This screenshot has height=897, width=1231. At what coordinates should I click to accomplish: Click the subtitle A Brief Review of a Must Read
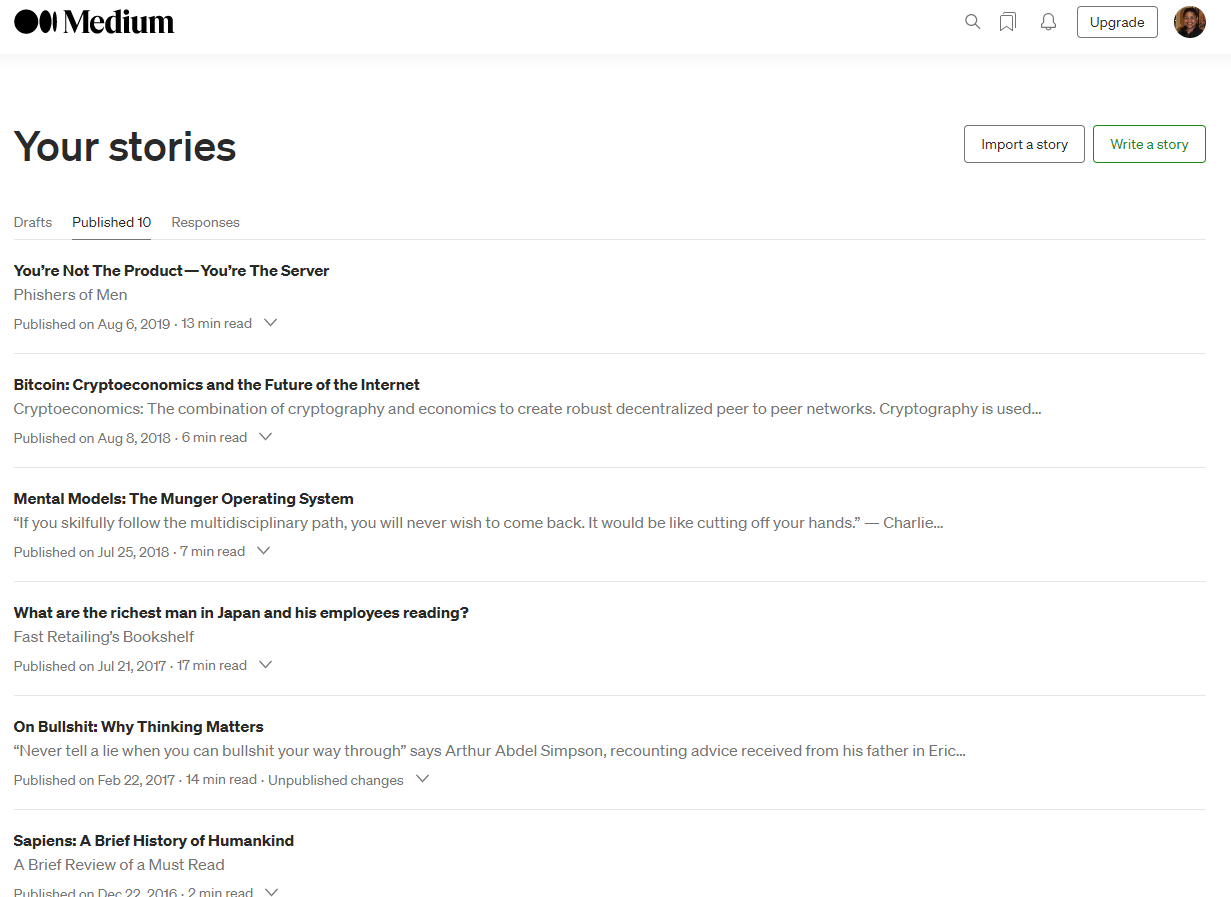pos(119,864)
